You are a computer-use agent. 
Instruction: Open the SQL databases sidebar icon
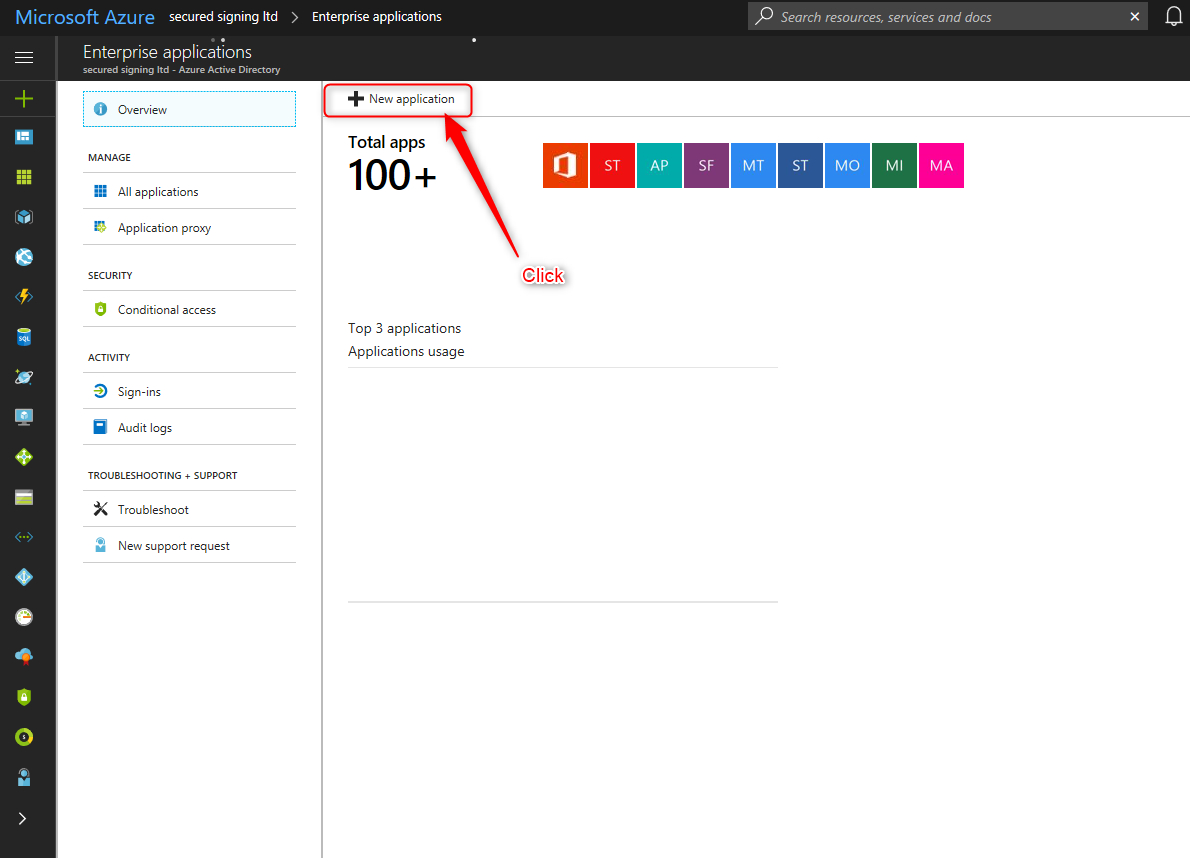[24, 337]
